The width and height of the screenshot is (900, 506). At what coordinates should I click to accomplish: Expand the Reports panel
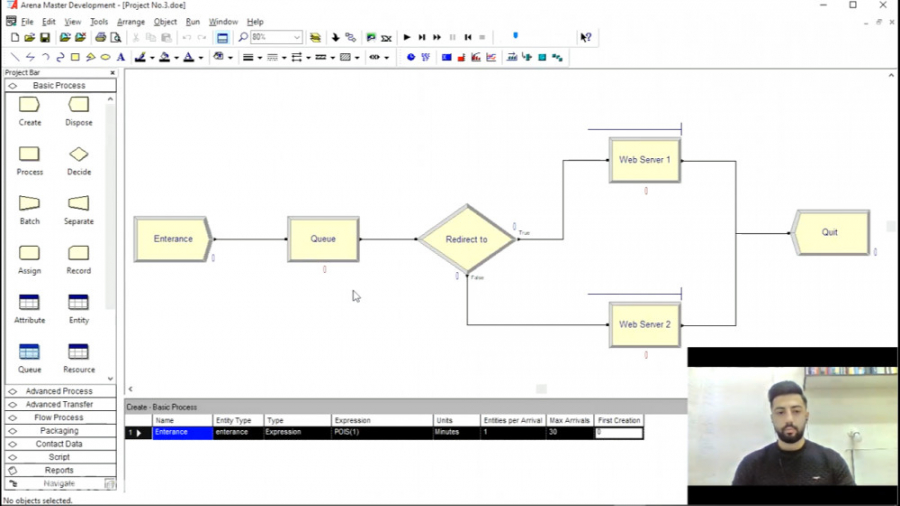pos(60,470)
